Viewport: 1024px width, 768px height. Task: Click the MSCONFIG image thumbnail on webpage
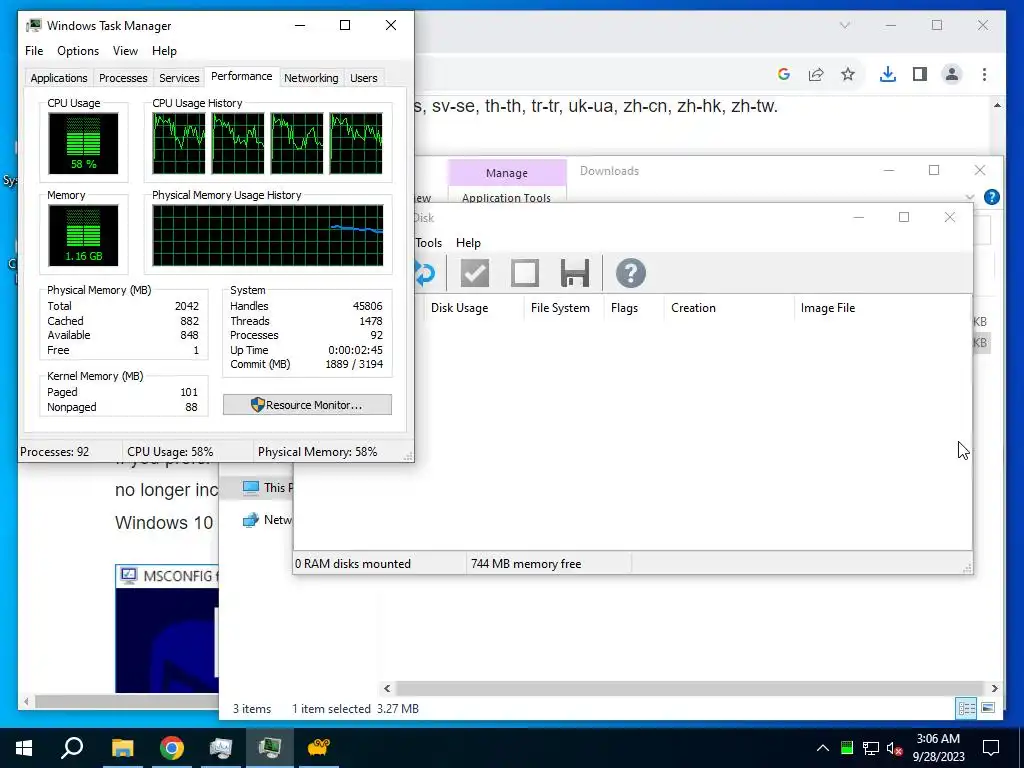[167, 628]
